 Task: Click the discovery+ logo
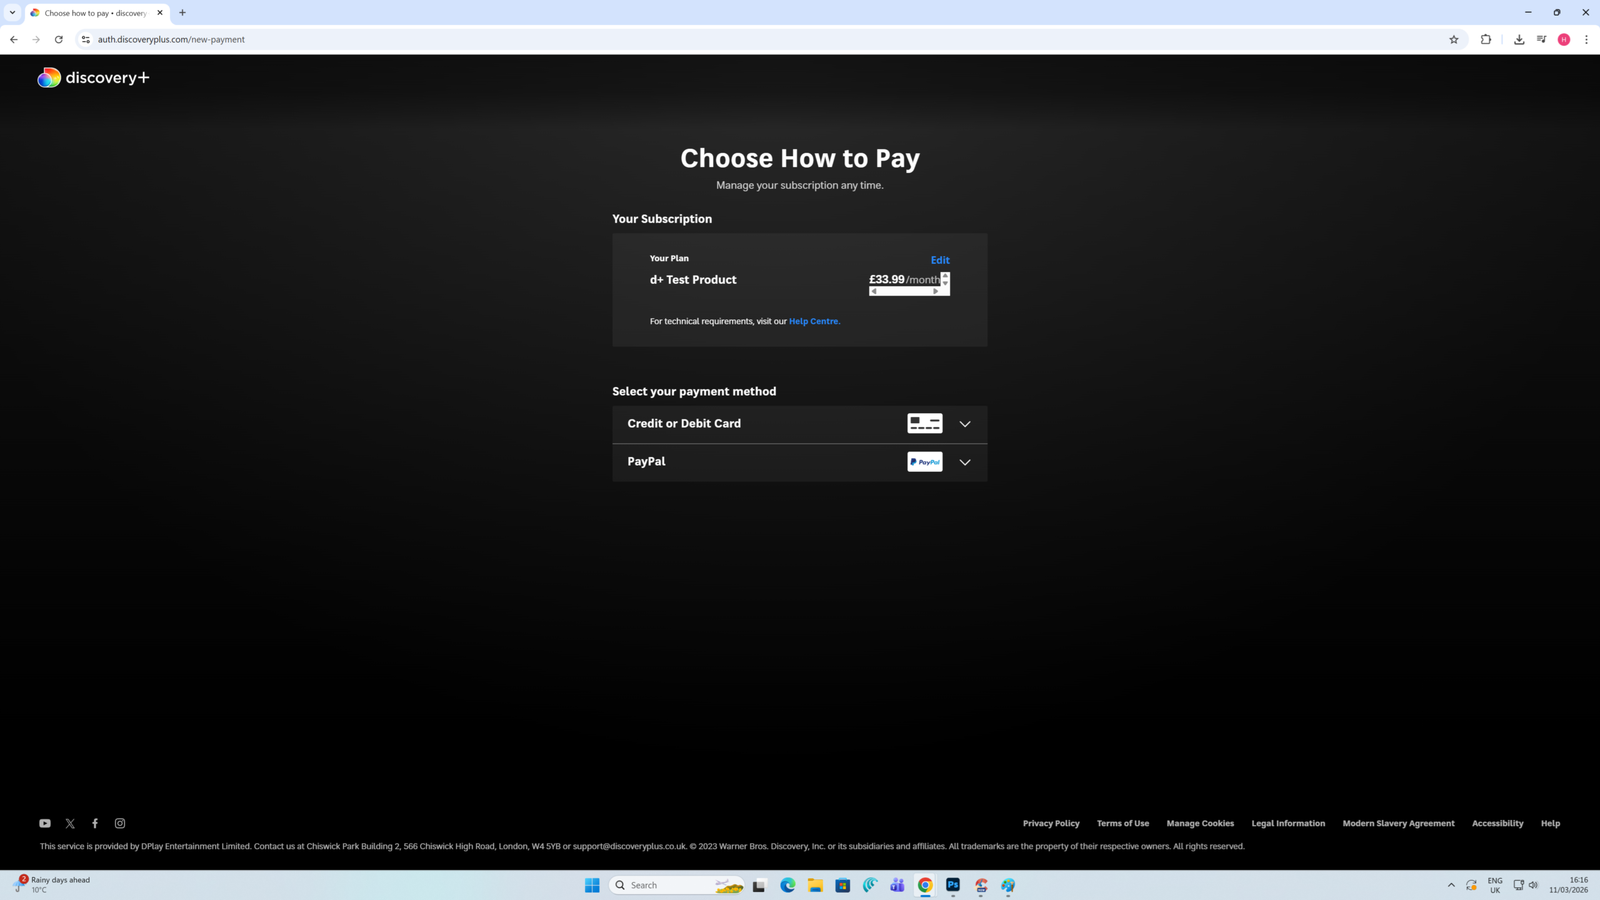pyautogui.click(x=93, y=77)
